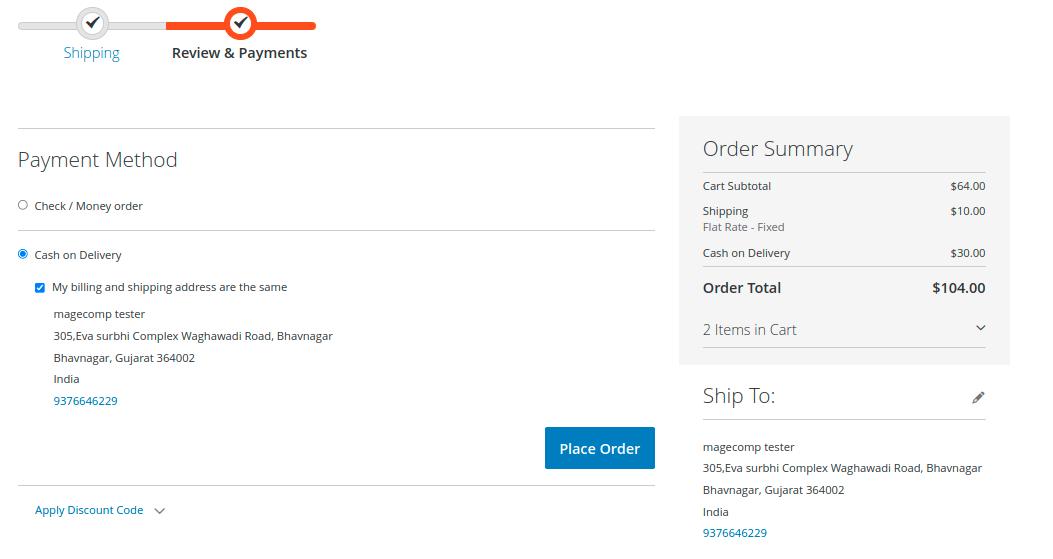The width and height of the screenshot is (1053, 559).
Task: Click the "My billing and shipping address" label text
Action: click(170, 287)
